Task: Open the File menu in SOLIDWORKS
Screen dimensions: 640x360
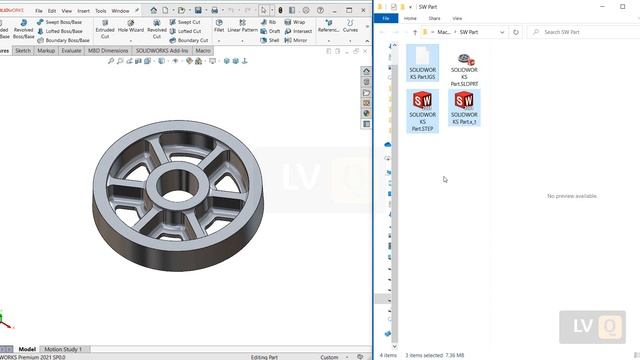Action: coord(39,11)
